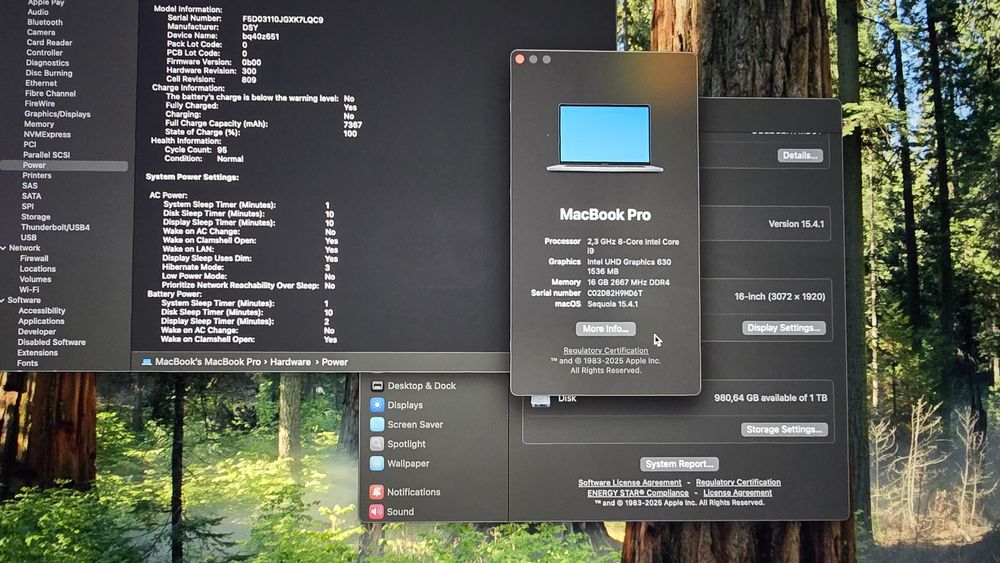Select Storage in the sidebar
This screenshot has height=563, width=1000.
coord(36,217)
